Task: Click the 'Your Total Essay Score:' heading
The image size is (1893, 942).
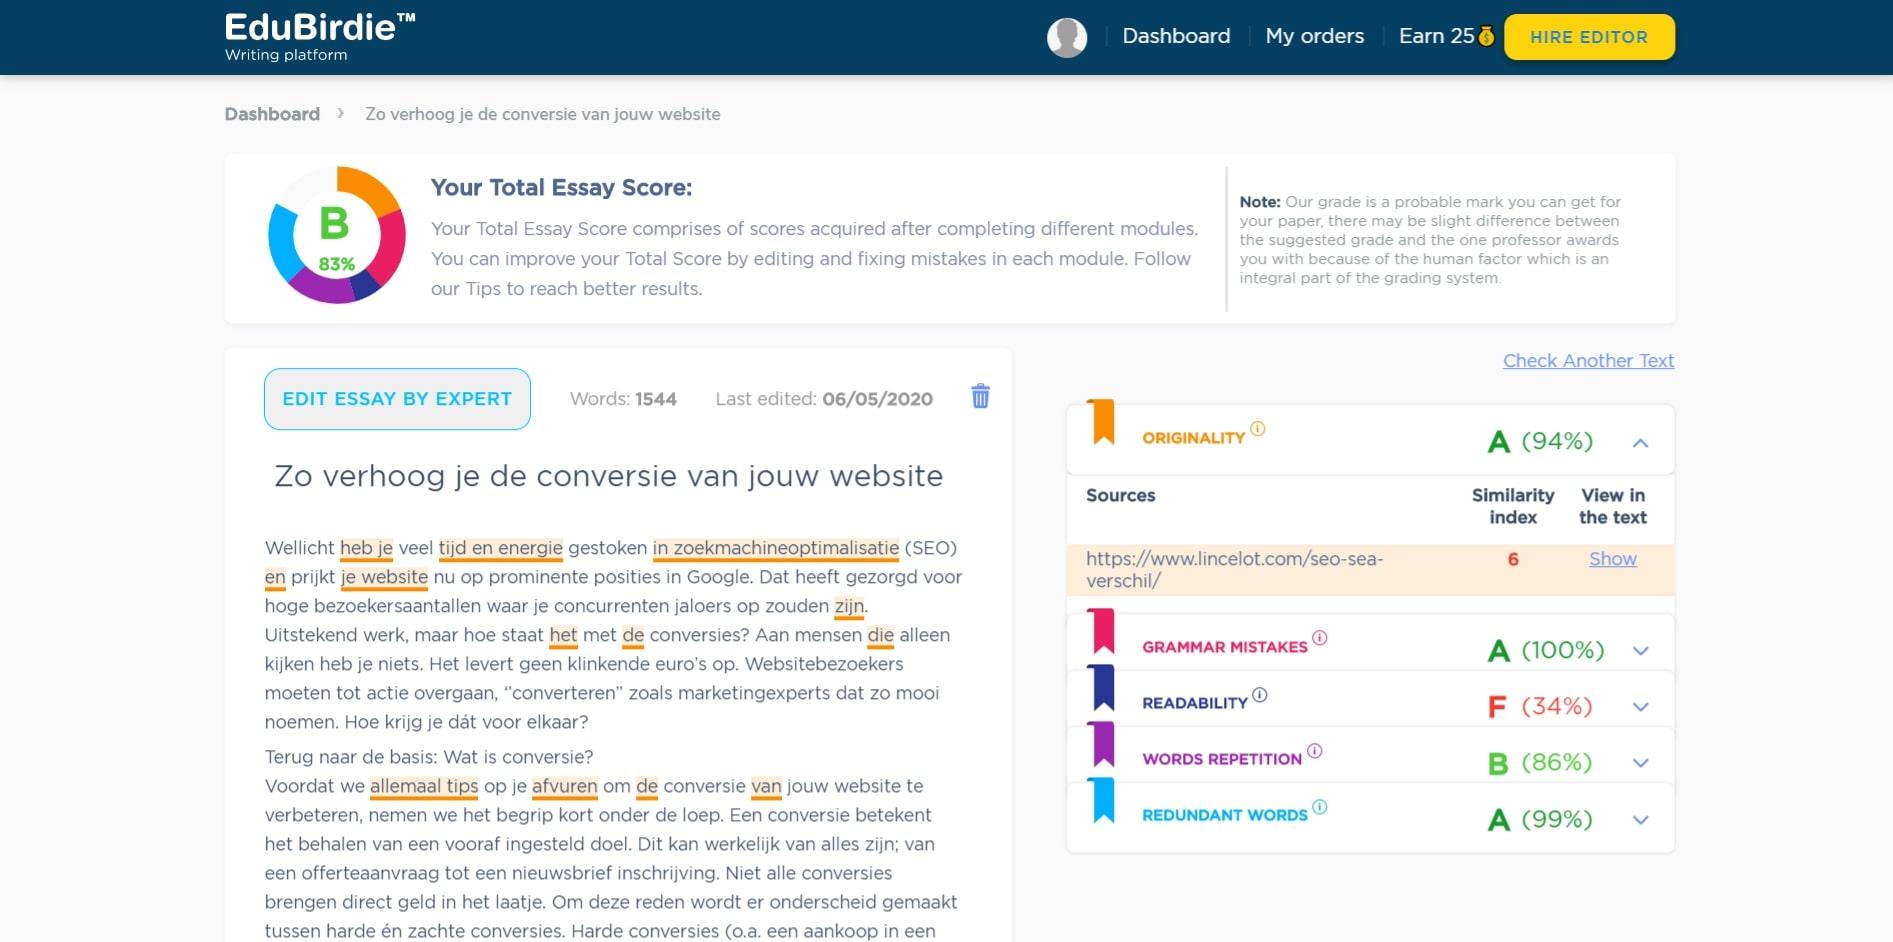Action: [x=561, y=187]
